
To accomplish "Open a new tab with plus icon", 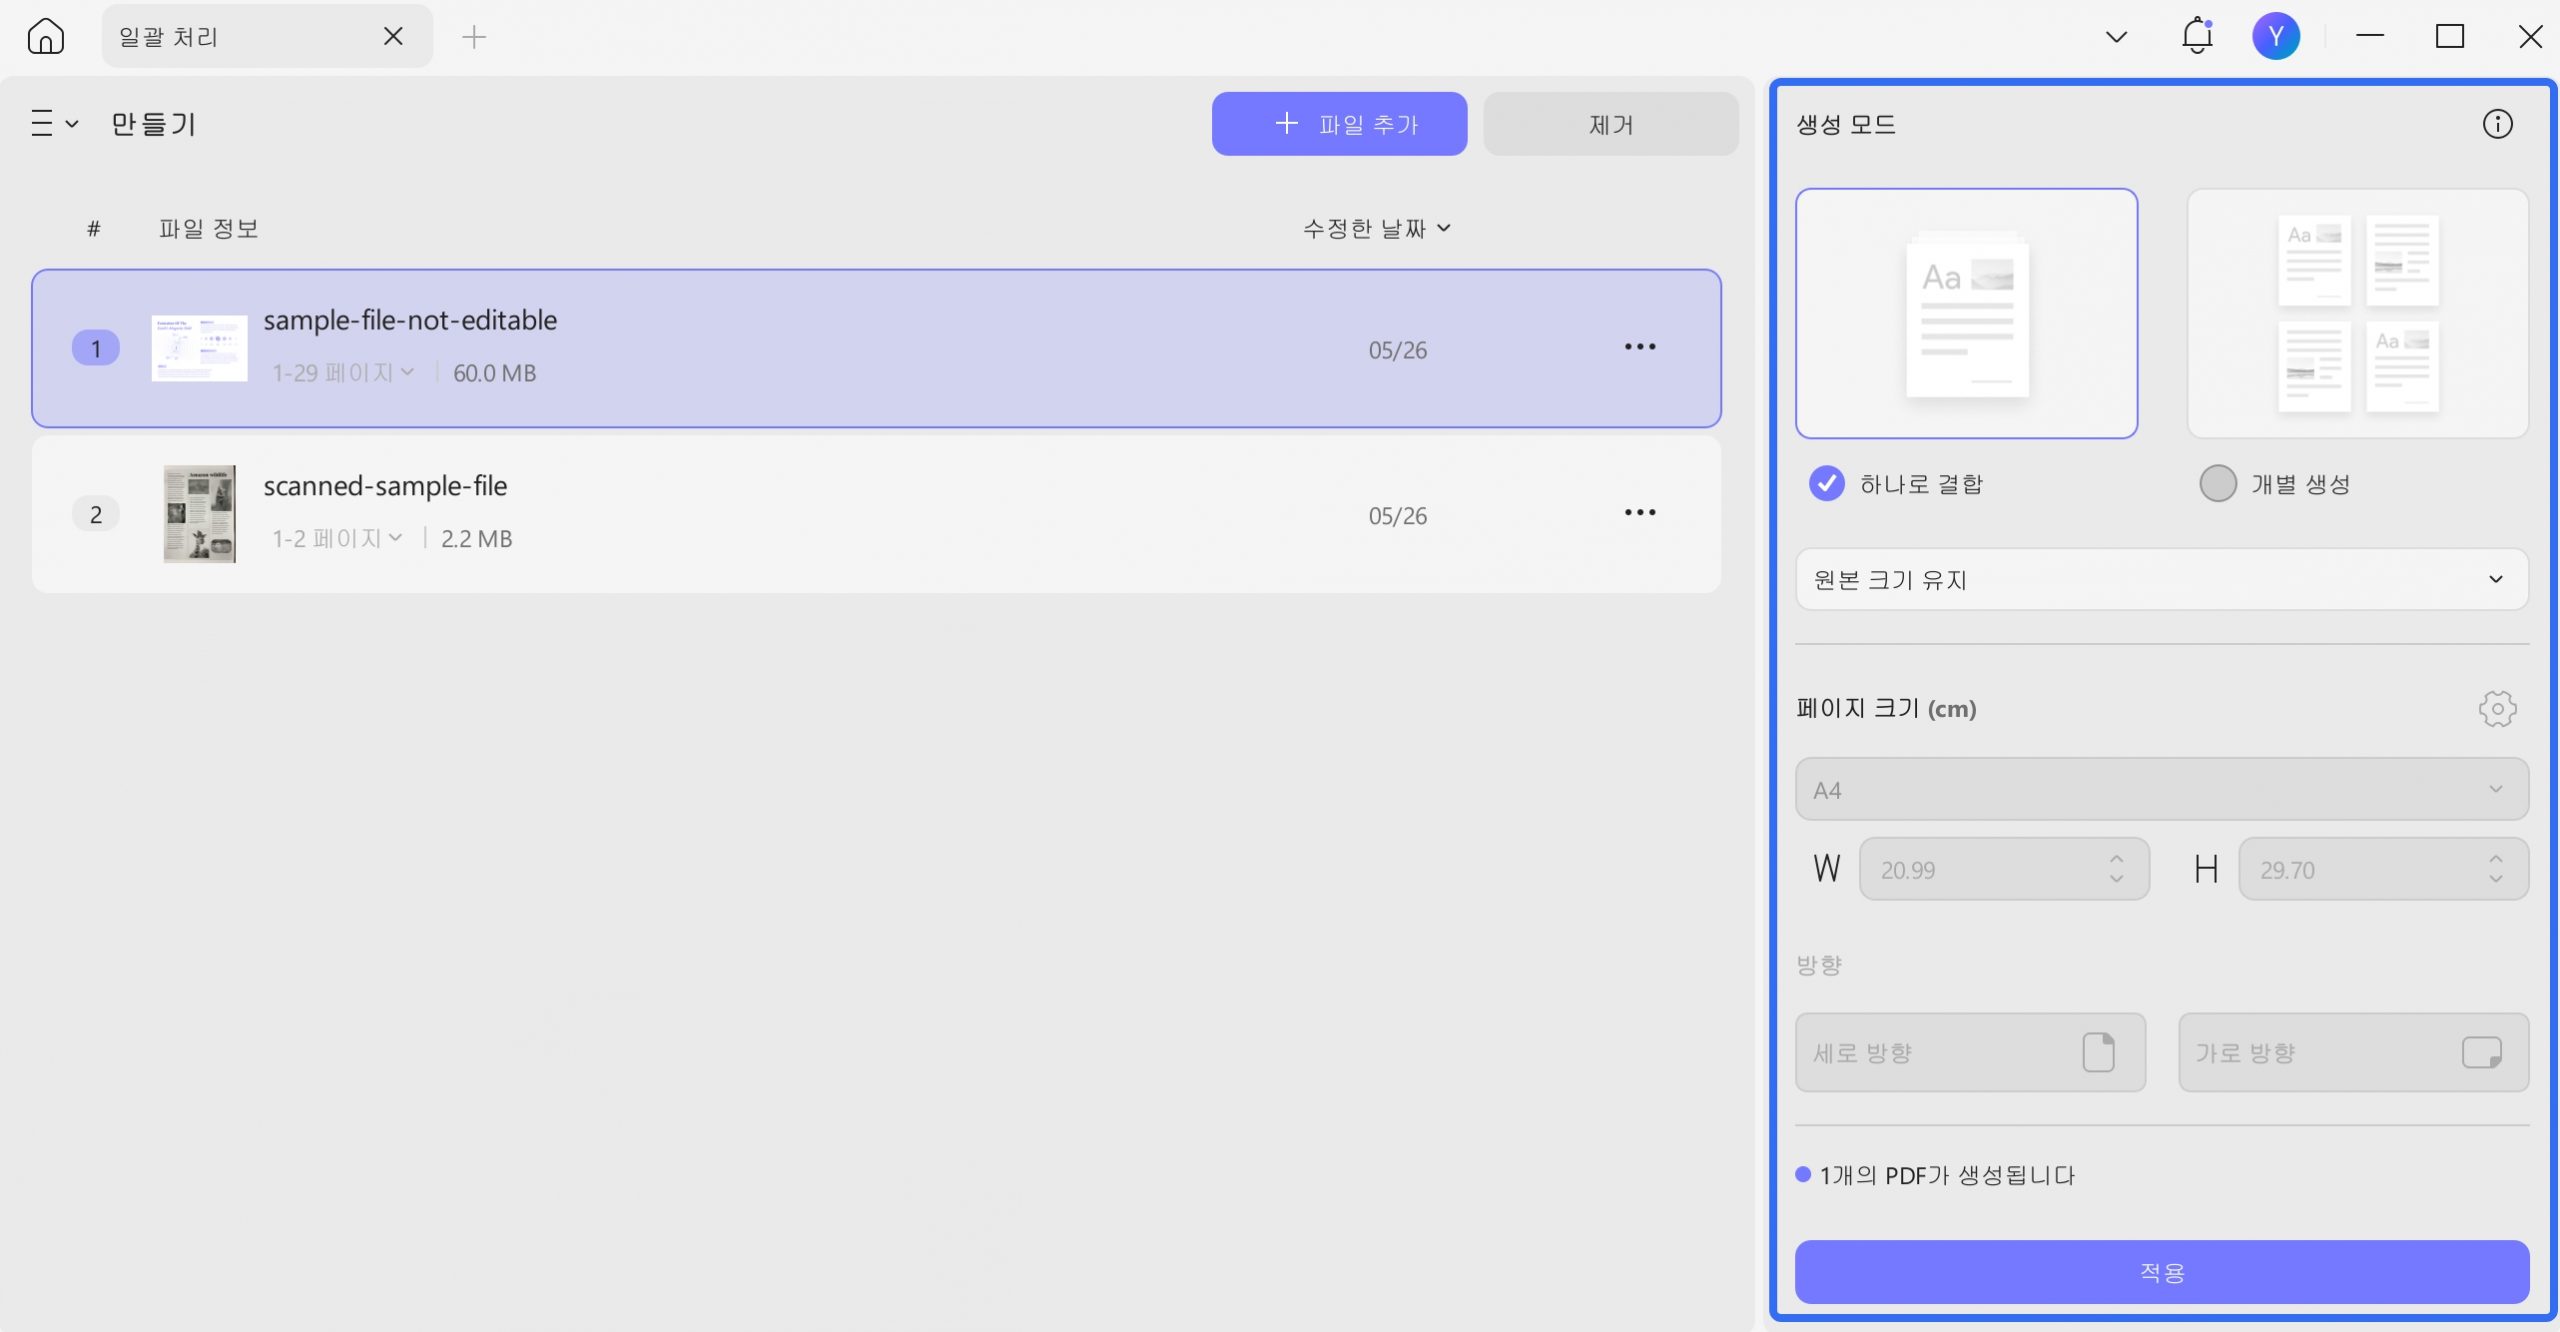I will coord(474,37).
